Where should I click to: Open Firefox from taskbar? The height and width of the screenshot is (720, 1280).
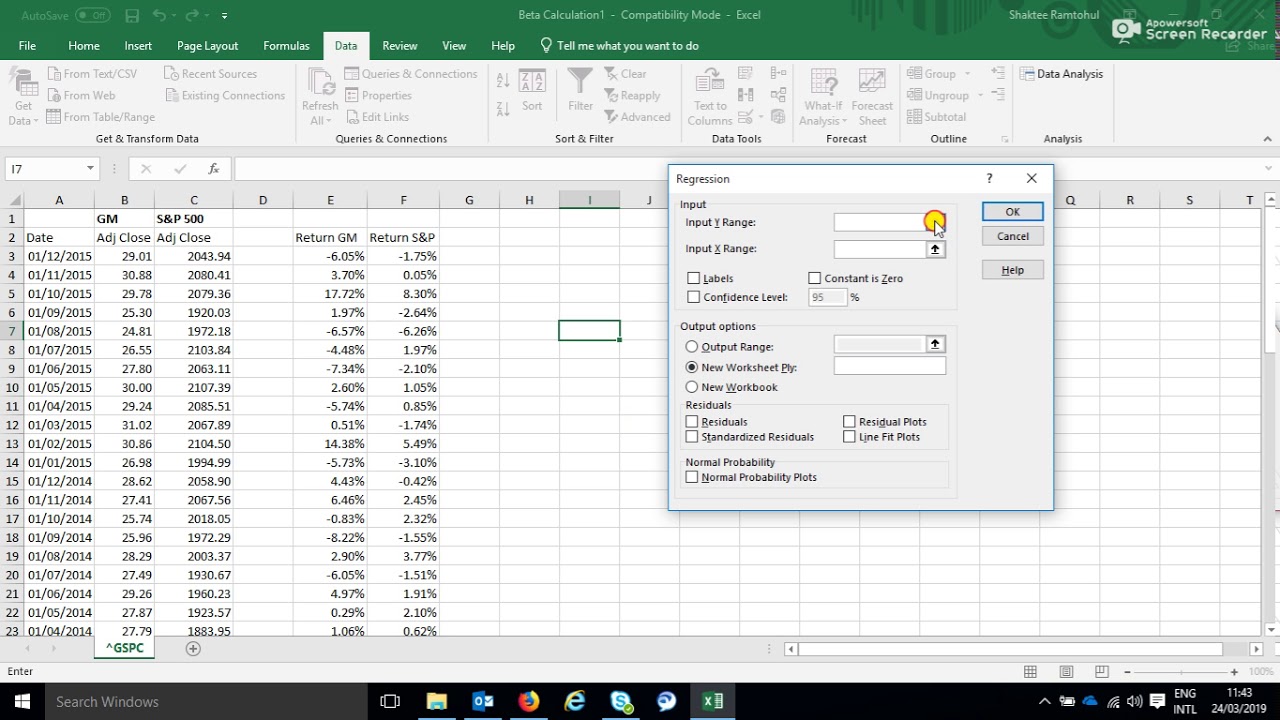point(528,702)
